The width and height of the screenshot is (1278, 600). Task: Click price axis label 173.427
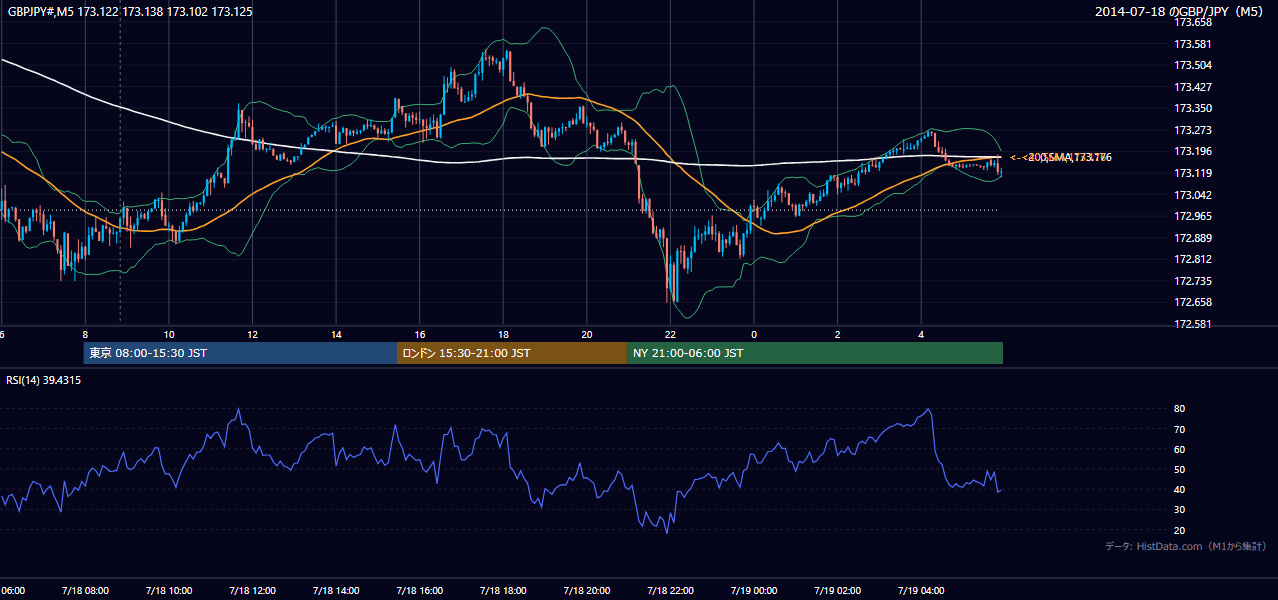1192,87
